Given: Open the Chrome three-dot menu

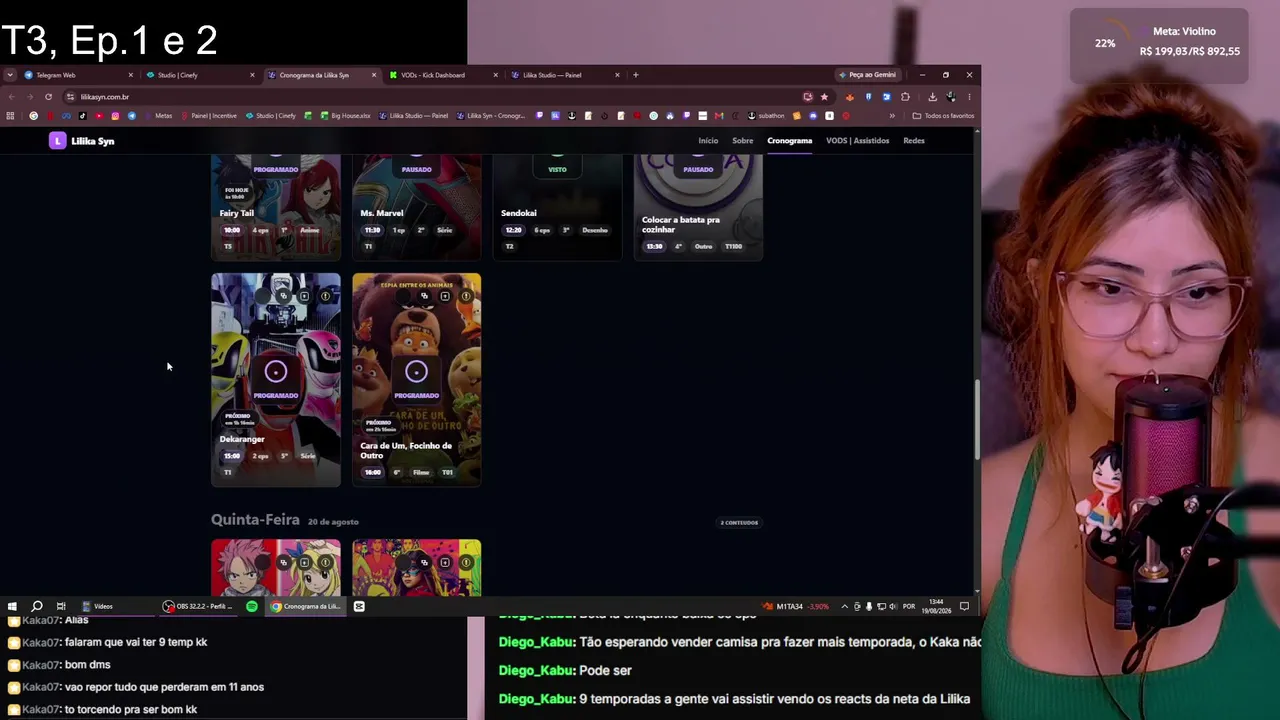Looking at the screenshot, I should pyautogui.click(x=969, y=97).
